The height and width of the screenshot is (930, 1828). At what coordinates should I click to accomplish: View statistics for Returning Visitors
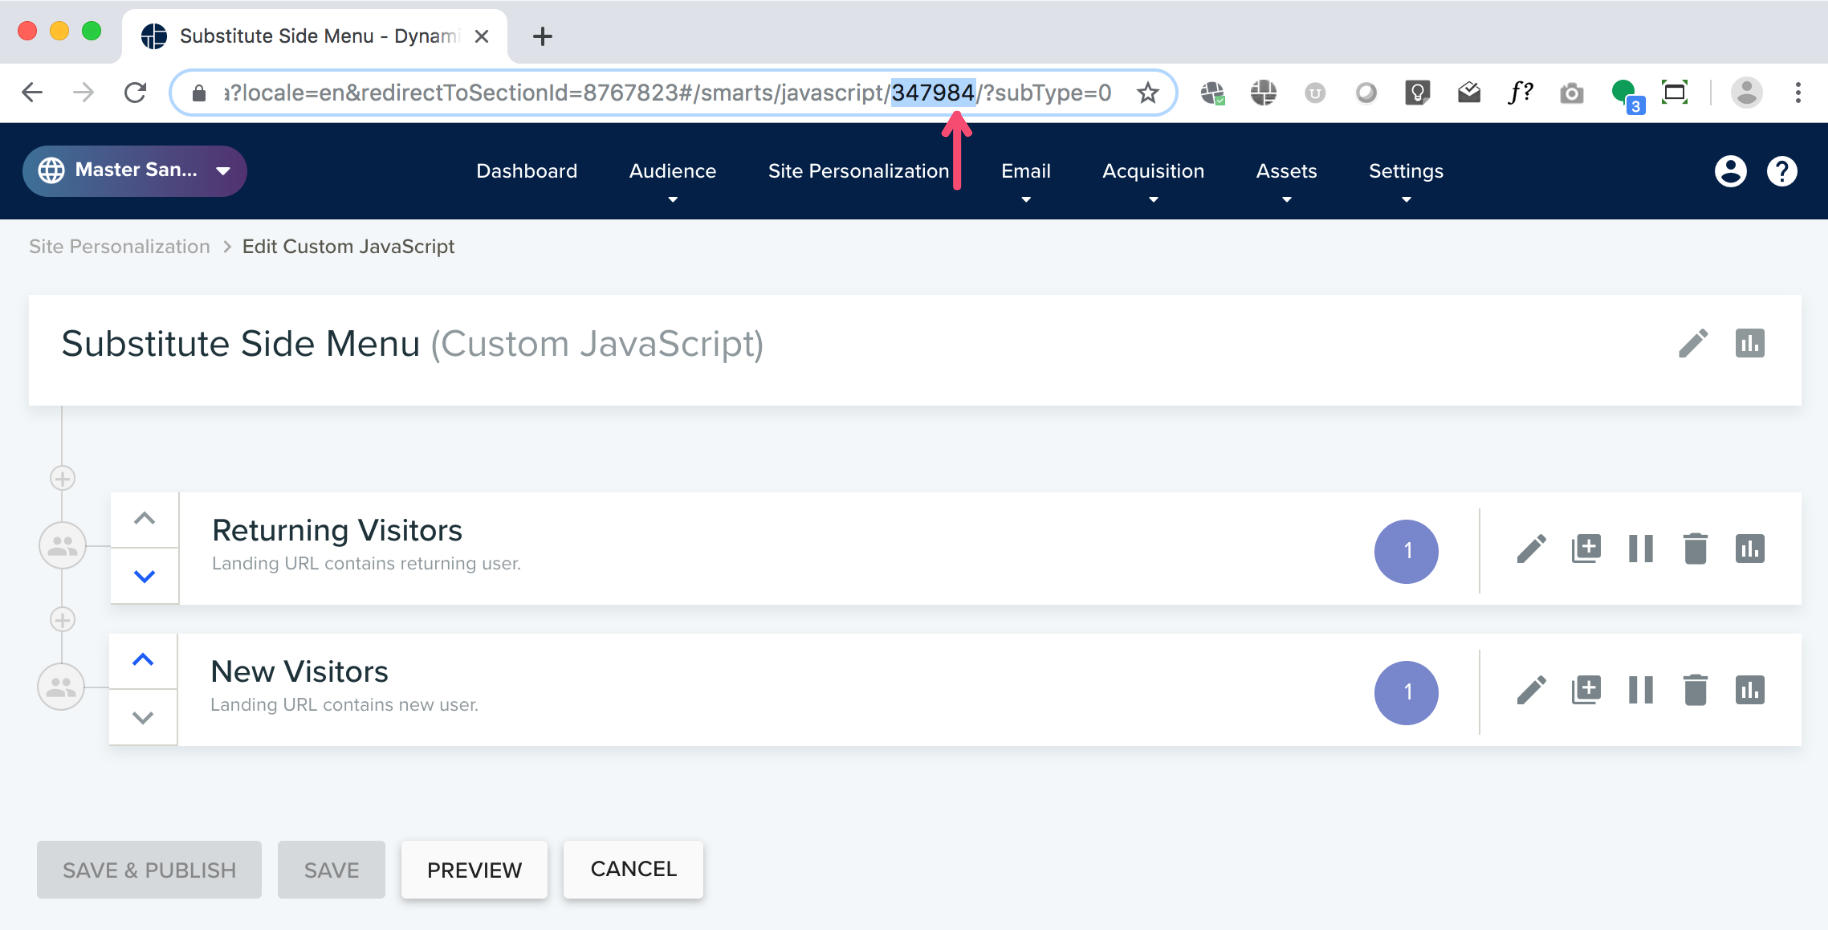pyautogui.click(x=1750, y=548)
